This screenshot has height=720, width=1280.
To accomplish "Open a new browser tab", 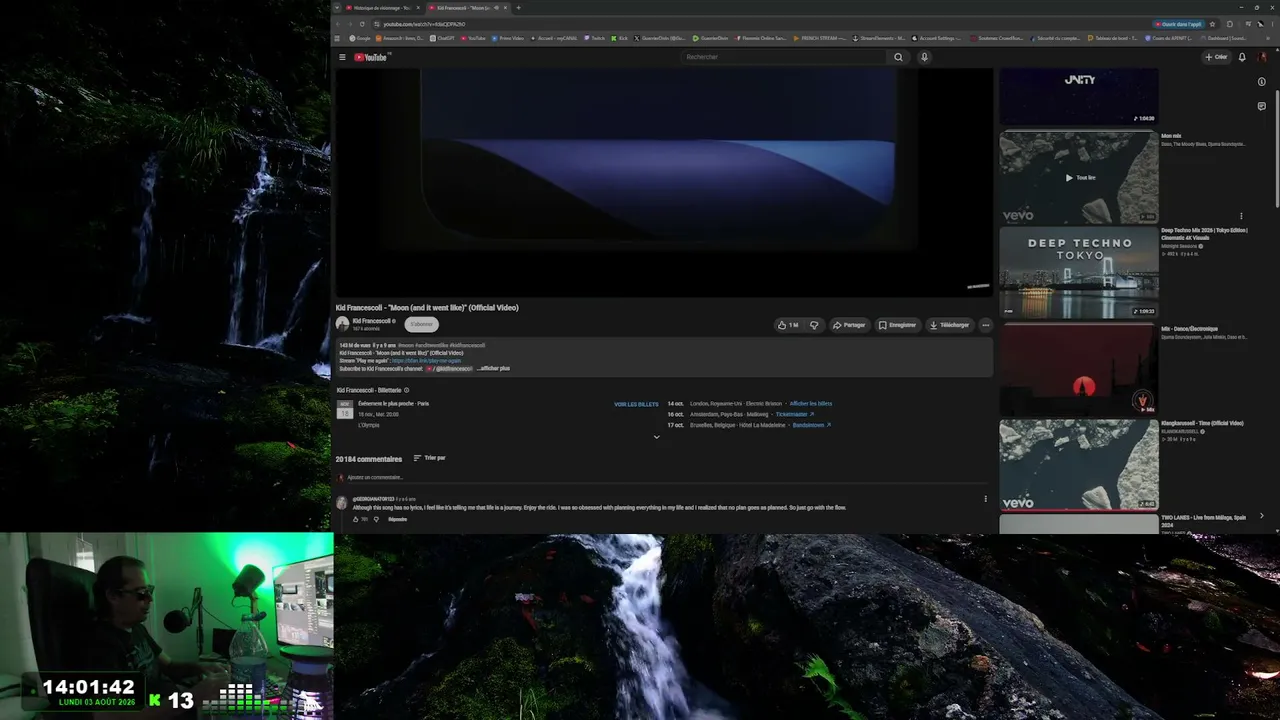I will 518,8.
